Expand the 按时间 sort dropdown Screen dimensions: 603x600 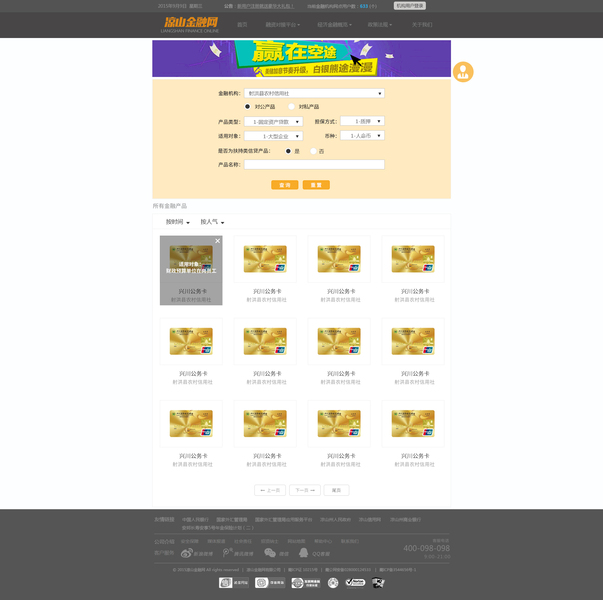pos(177,222)
